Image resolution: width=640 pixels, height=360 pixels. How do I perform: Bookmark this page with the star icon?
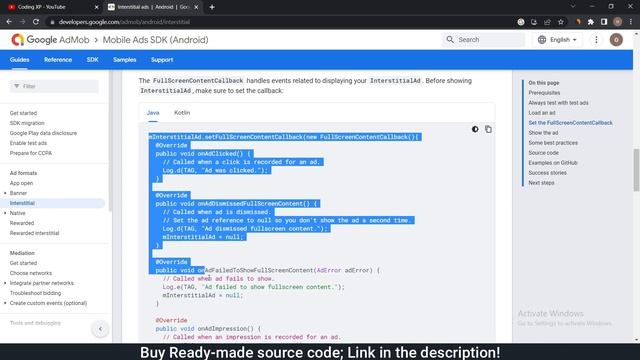pyautogui.click(x=561, y=22)
